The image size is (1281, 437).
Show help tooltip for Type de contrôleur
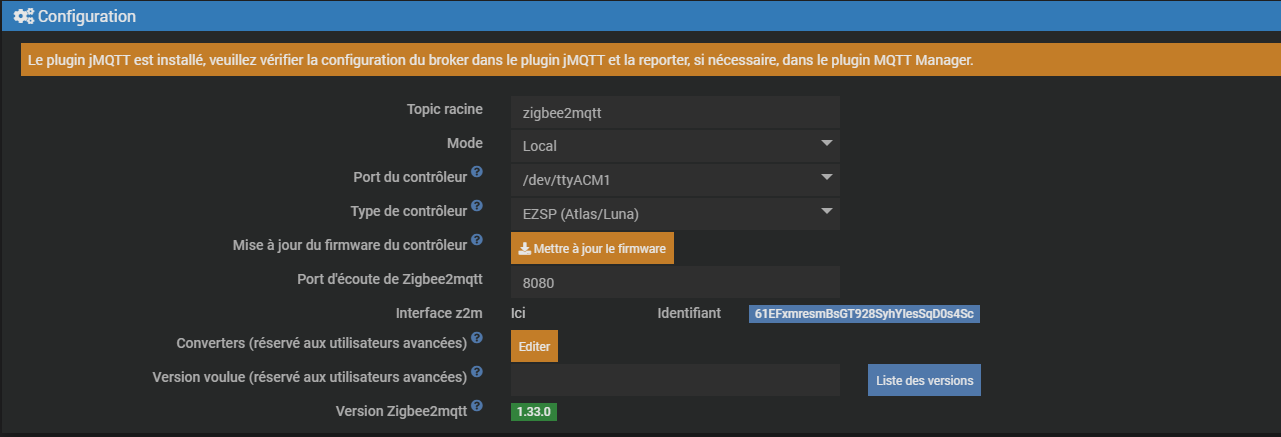(477, 207)
